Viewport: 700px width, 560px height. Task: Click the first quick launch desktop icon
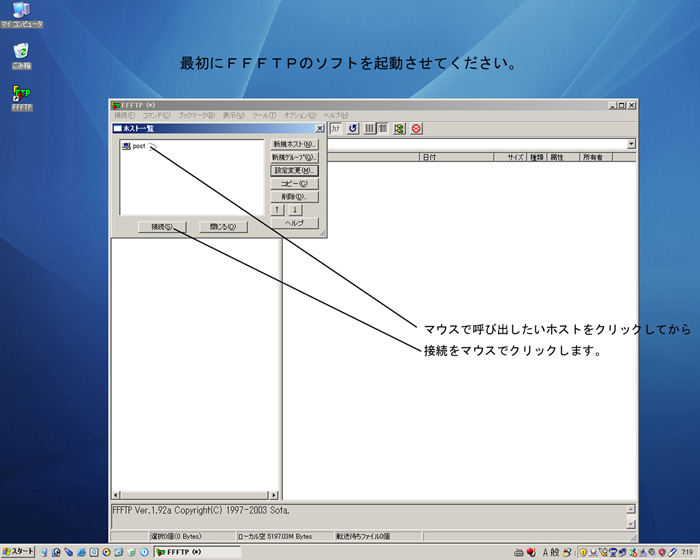[x=44, y=552]
